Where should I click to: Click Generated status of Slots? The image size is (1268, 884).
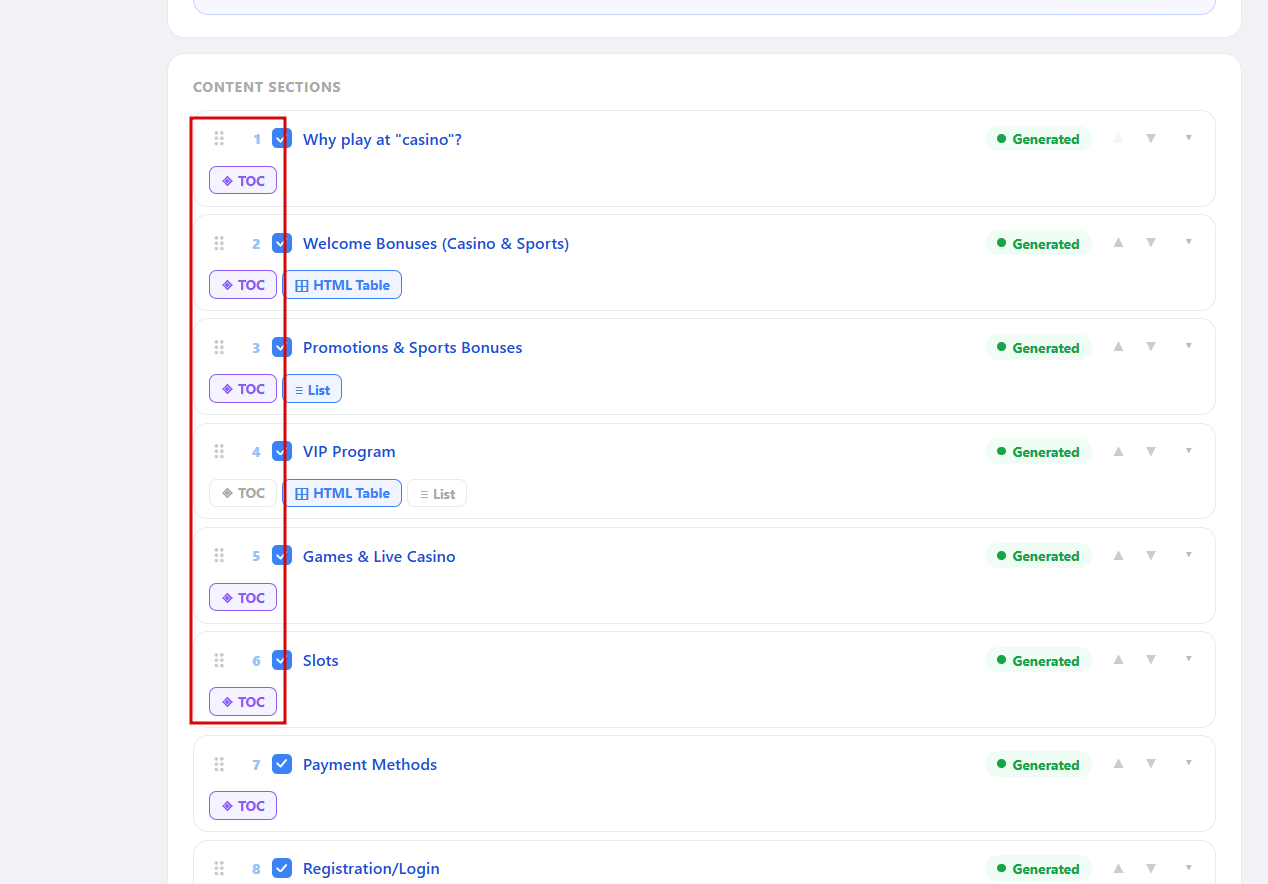tap(1038, 660)
